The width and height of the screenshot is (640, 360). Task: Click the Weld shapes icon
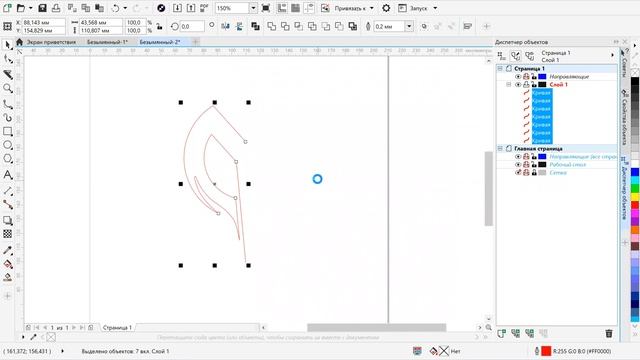click(271, 26)
